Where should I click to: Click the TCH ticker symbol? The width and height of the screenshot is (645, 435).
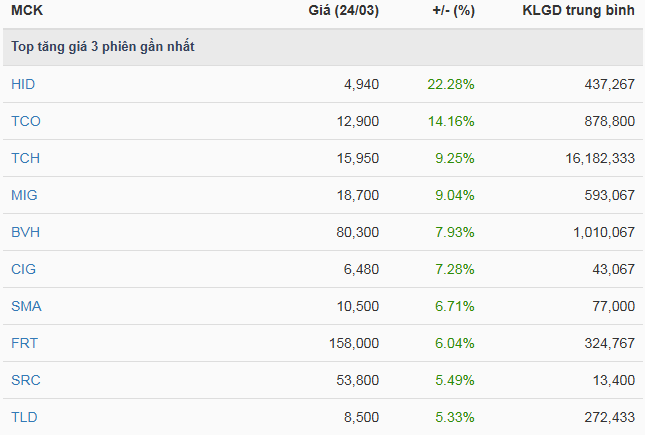[25, 158]
